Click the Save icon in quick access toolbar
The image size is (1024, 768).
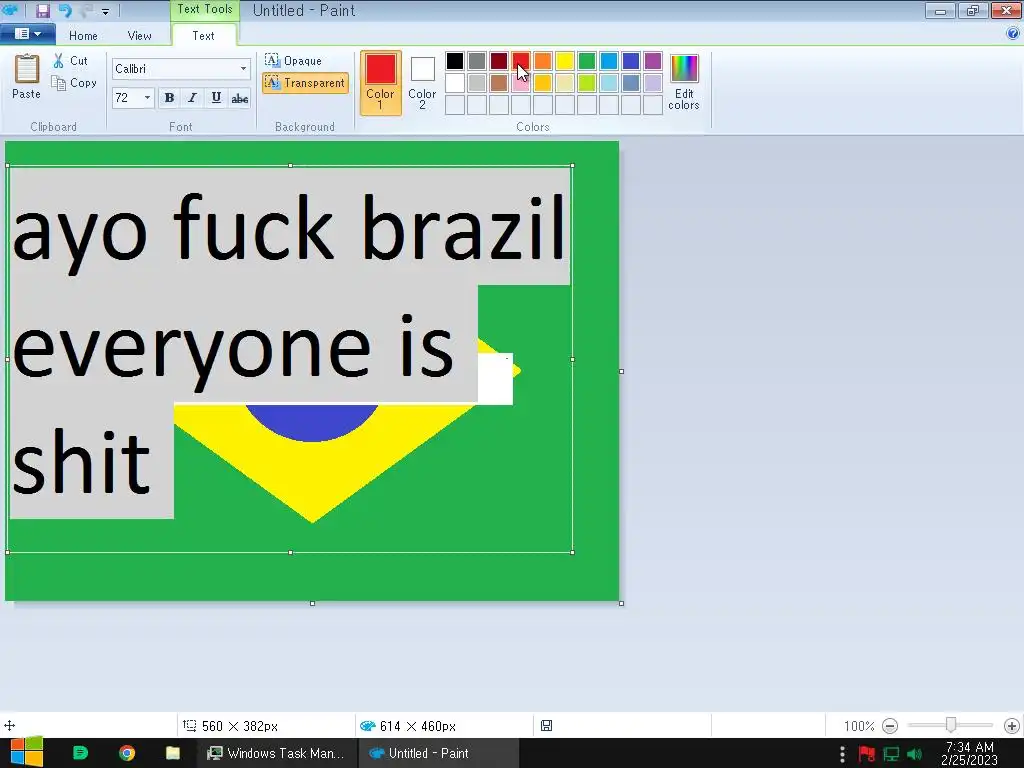[43, 10]
